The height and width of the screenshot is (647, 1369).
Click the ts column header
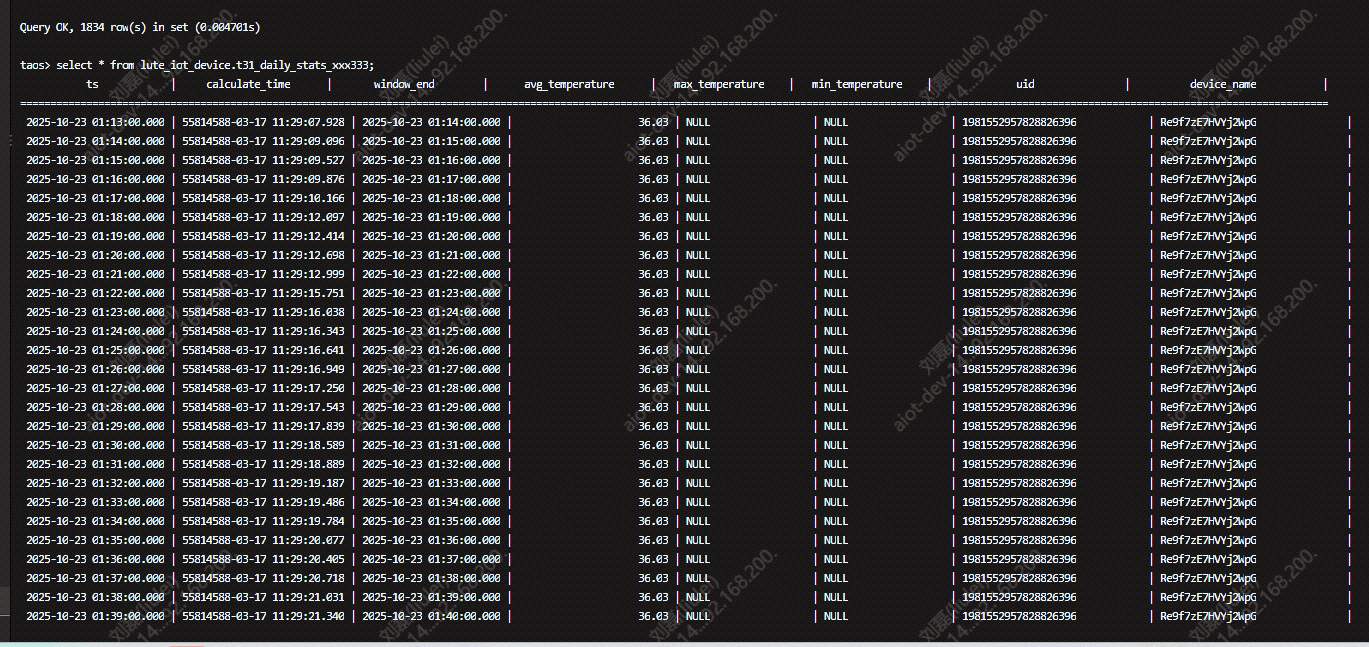[x=92, y=85]
